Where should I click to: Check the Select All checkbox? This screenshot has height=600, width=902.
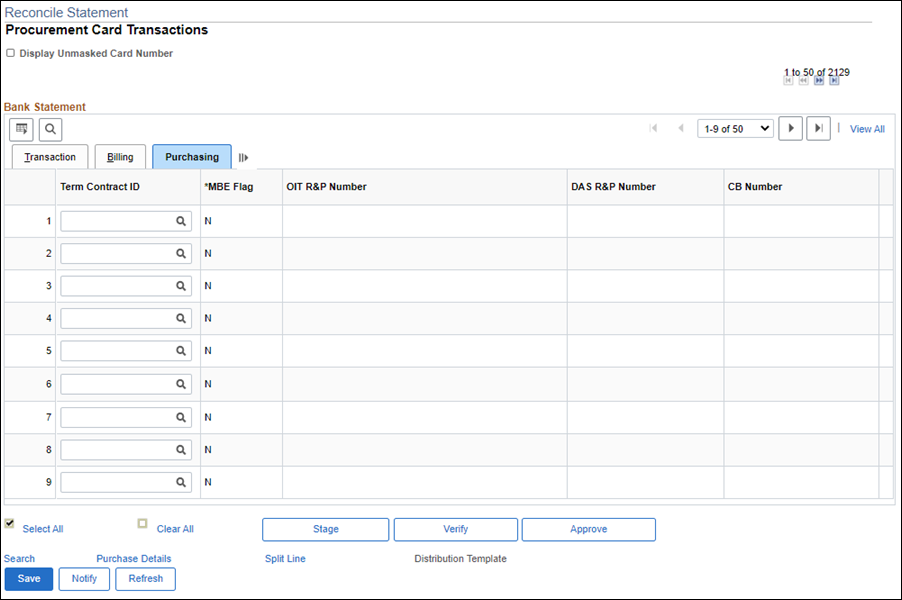coord(10,524)
